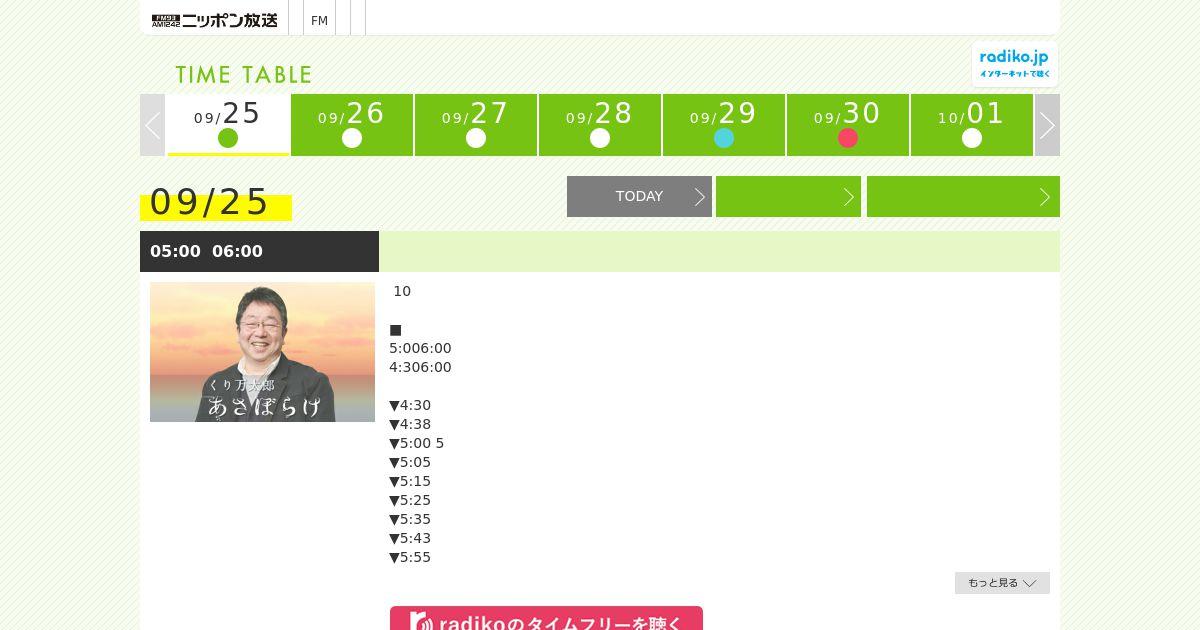The image size is (1200, 630).
Task: Click the ▼5:43 segment entry
Action: click(x=410, y=538)
